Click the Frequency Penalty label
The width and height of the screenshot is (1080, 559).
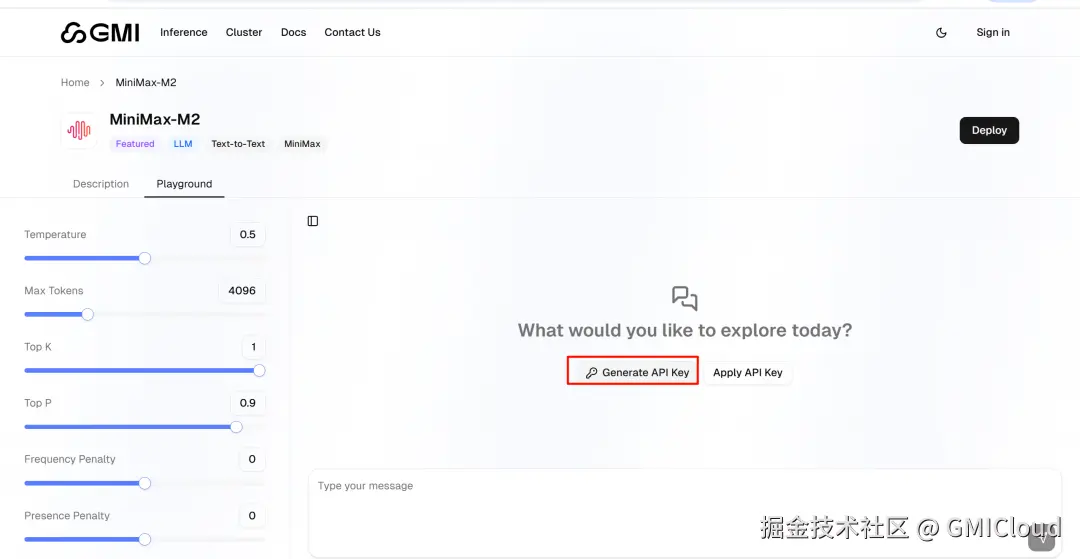tap(70, 459)
